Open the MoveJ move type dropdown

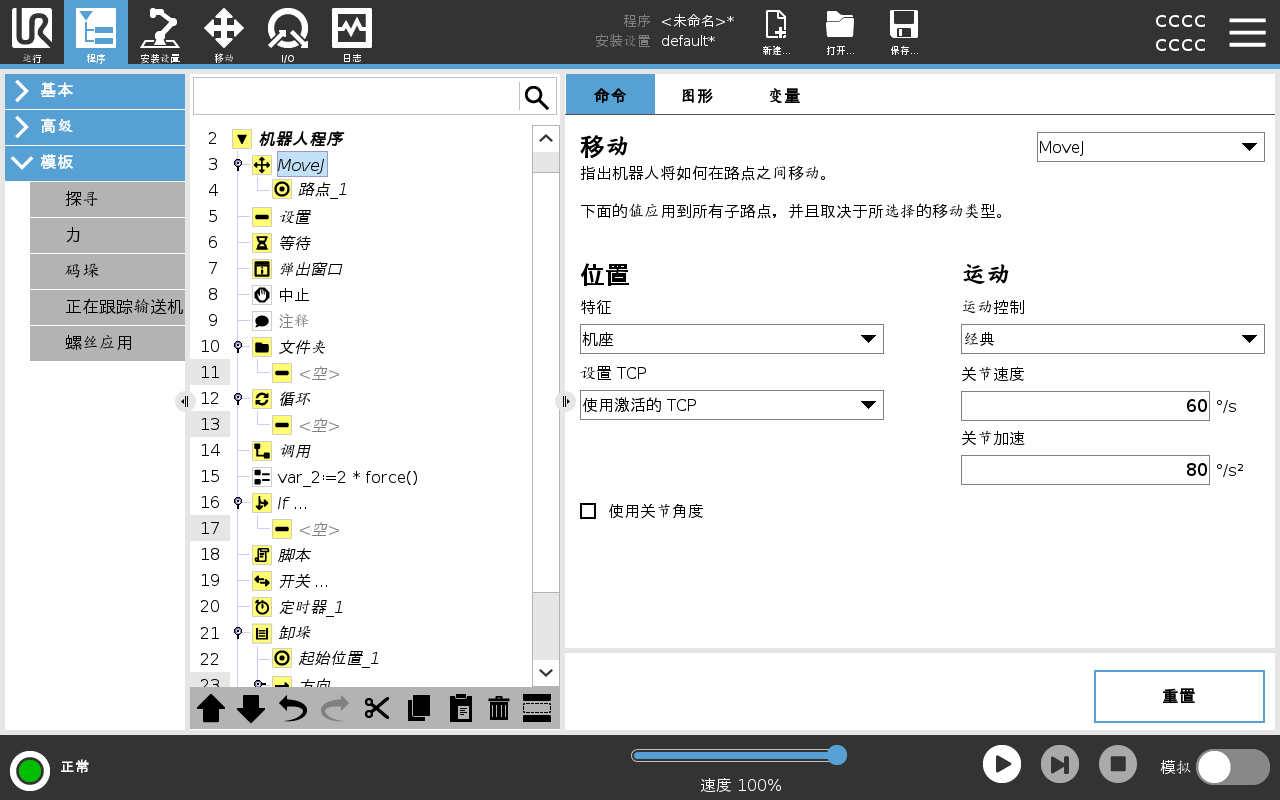(1150, 147)
